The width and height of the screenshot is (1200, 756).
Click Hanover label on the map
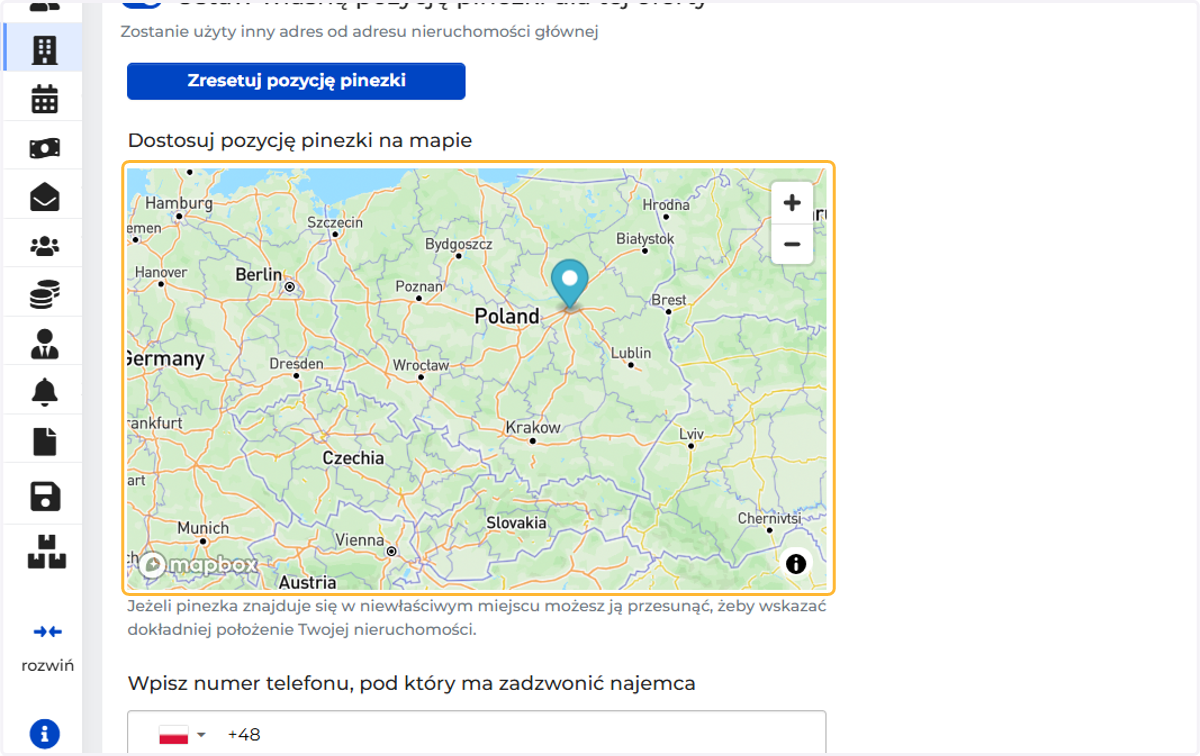(x=161, y=272)
